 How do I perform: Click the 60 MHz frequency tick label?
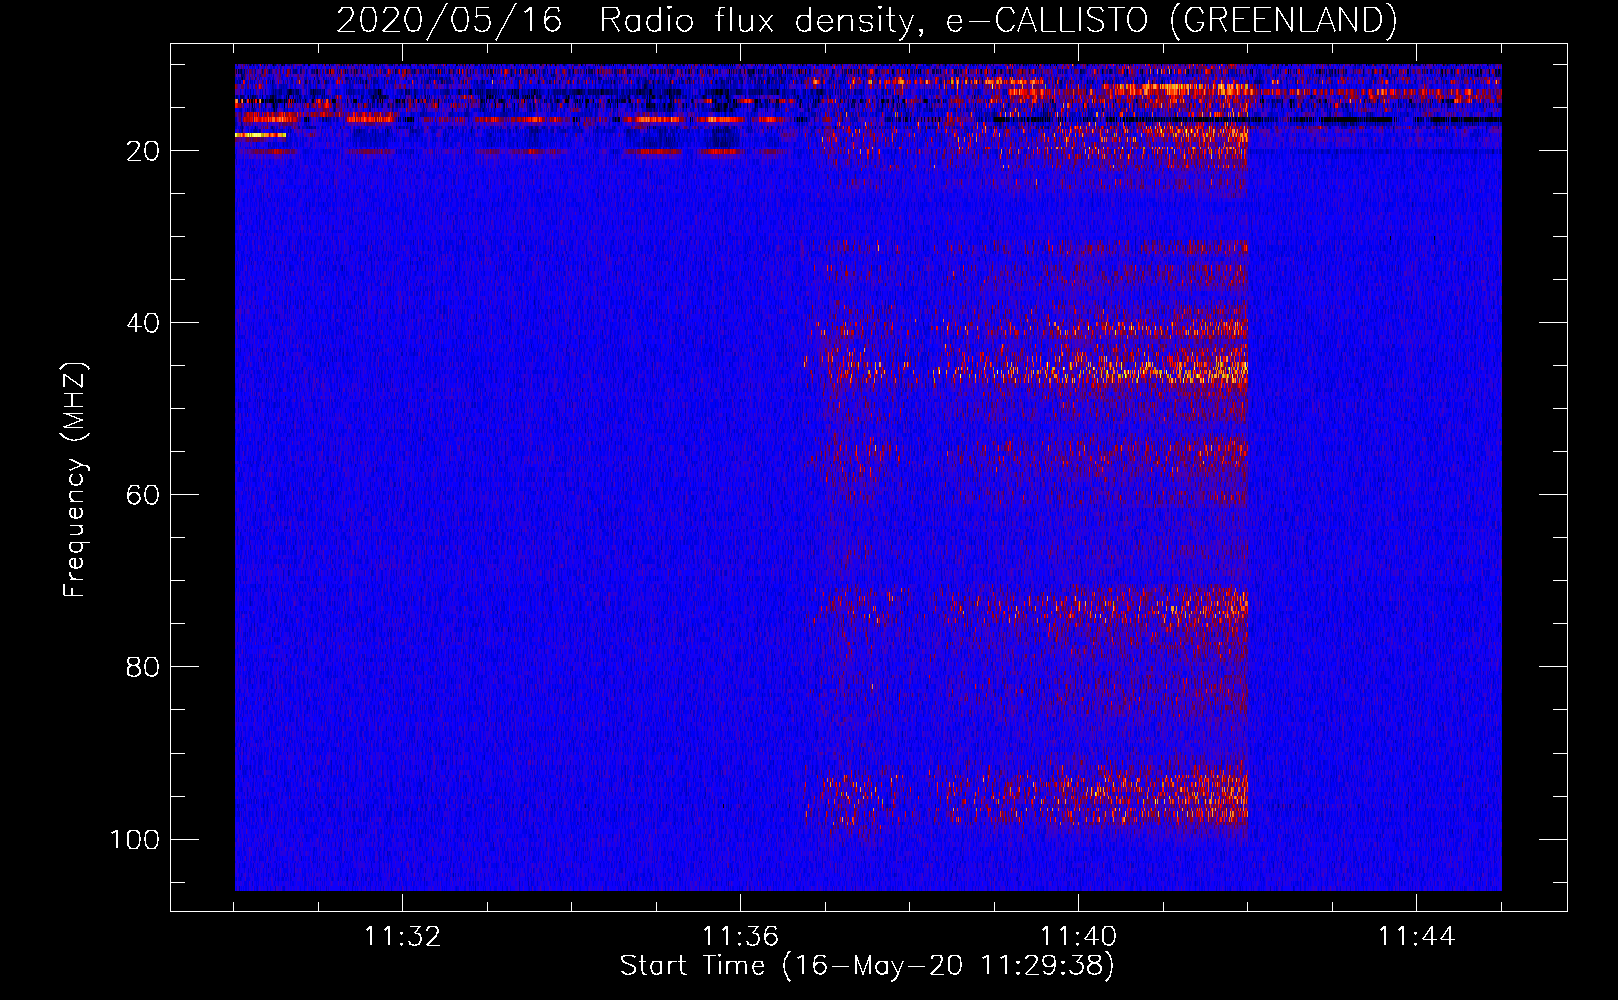143,495
